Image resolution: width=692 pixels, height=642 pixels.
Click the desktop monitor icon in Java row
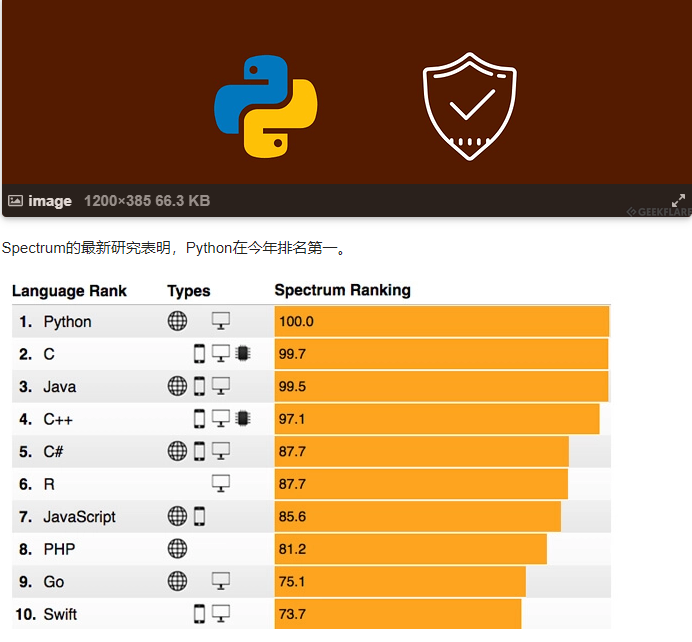tap(221, 386)
